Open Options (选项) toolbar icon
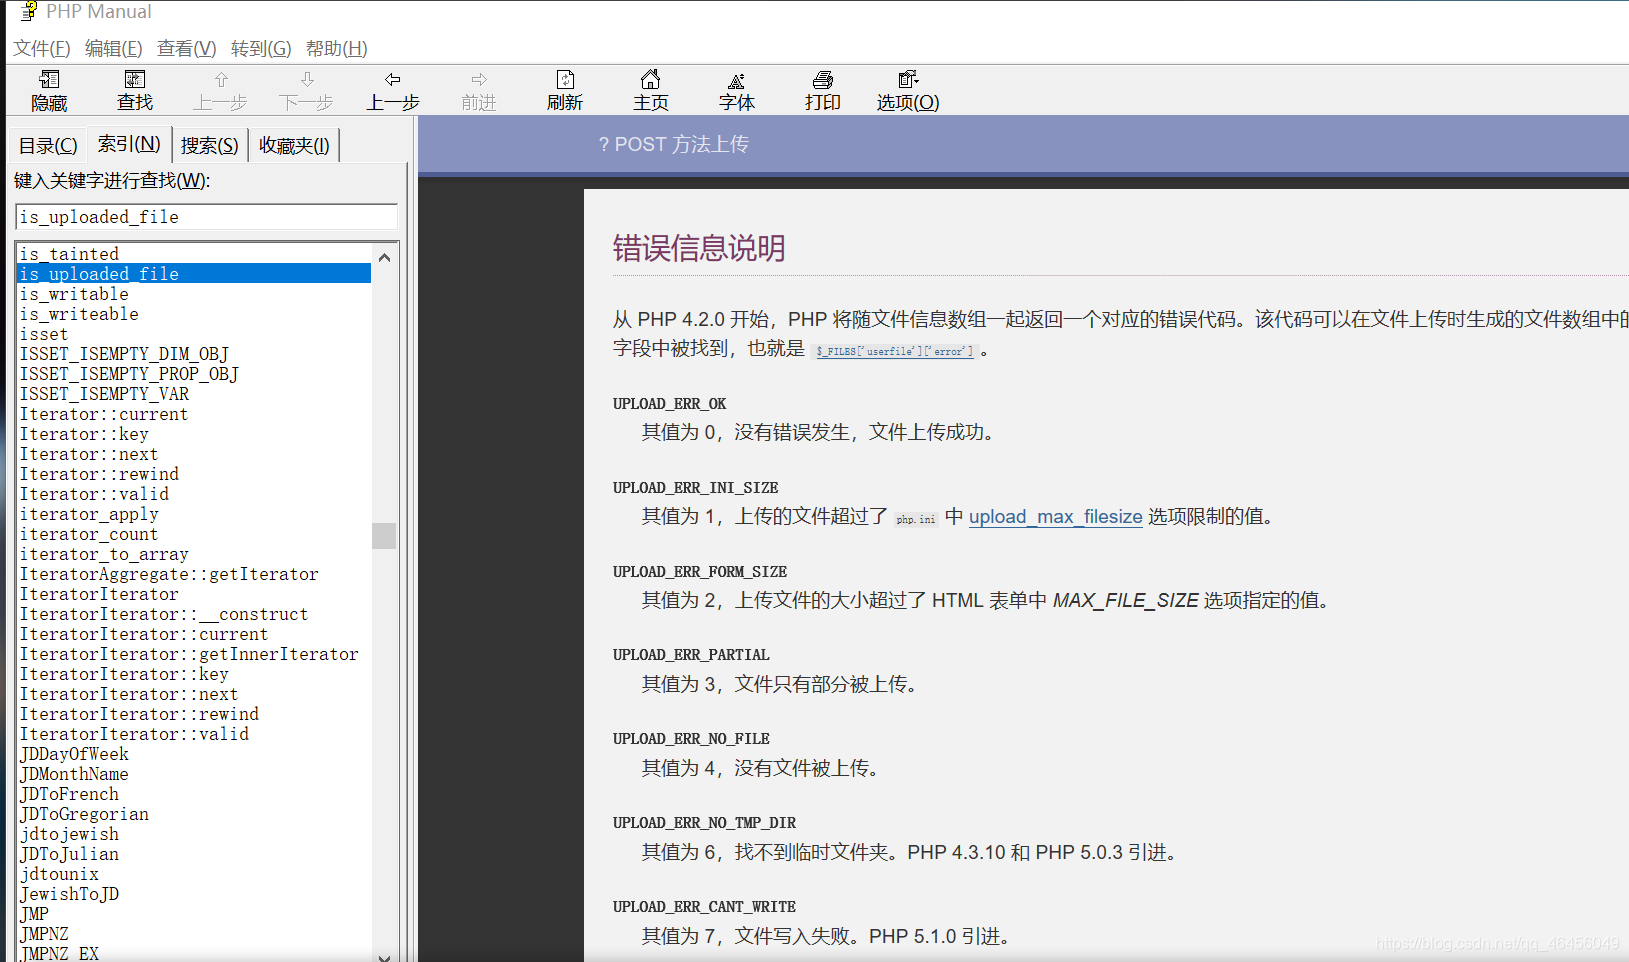The width and height of the screenshot is (1629, 962). coord(908,79)
